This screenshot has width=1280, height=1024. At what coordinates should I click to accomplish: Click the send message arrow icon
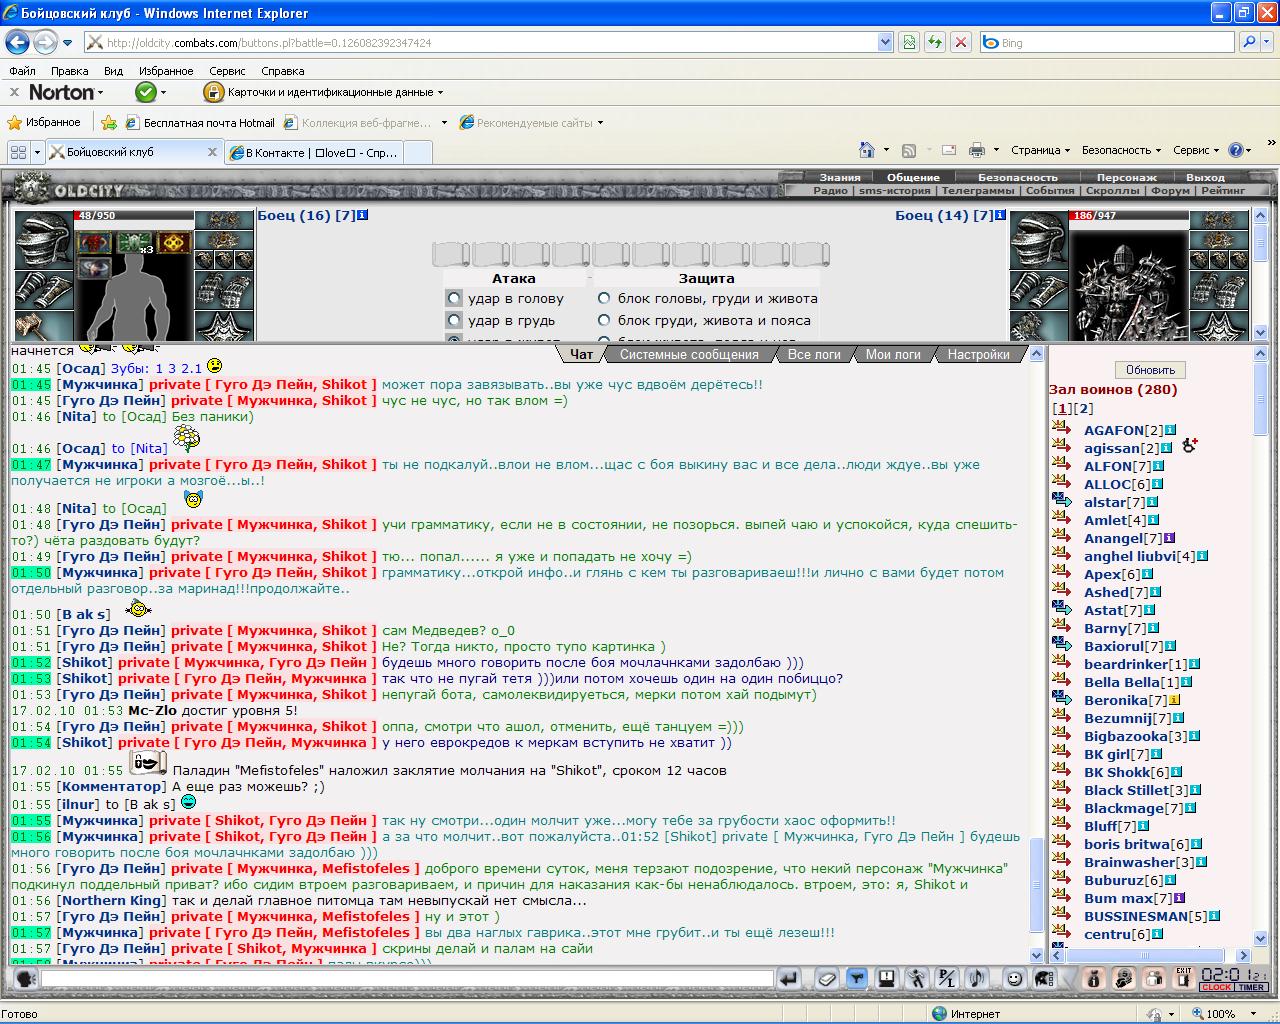(x=789, y=978)
